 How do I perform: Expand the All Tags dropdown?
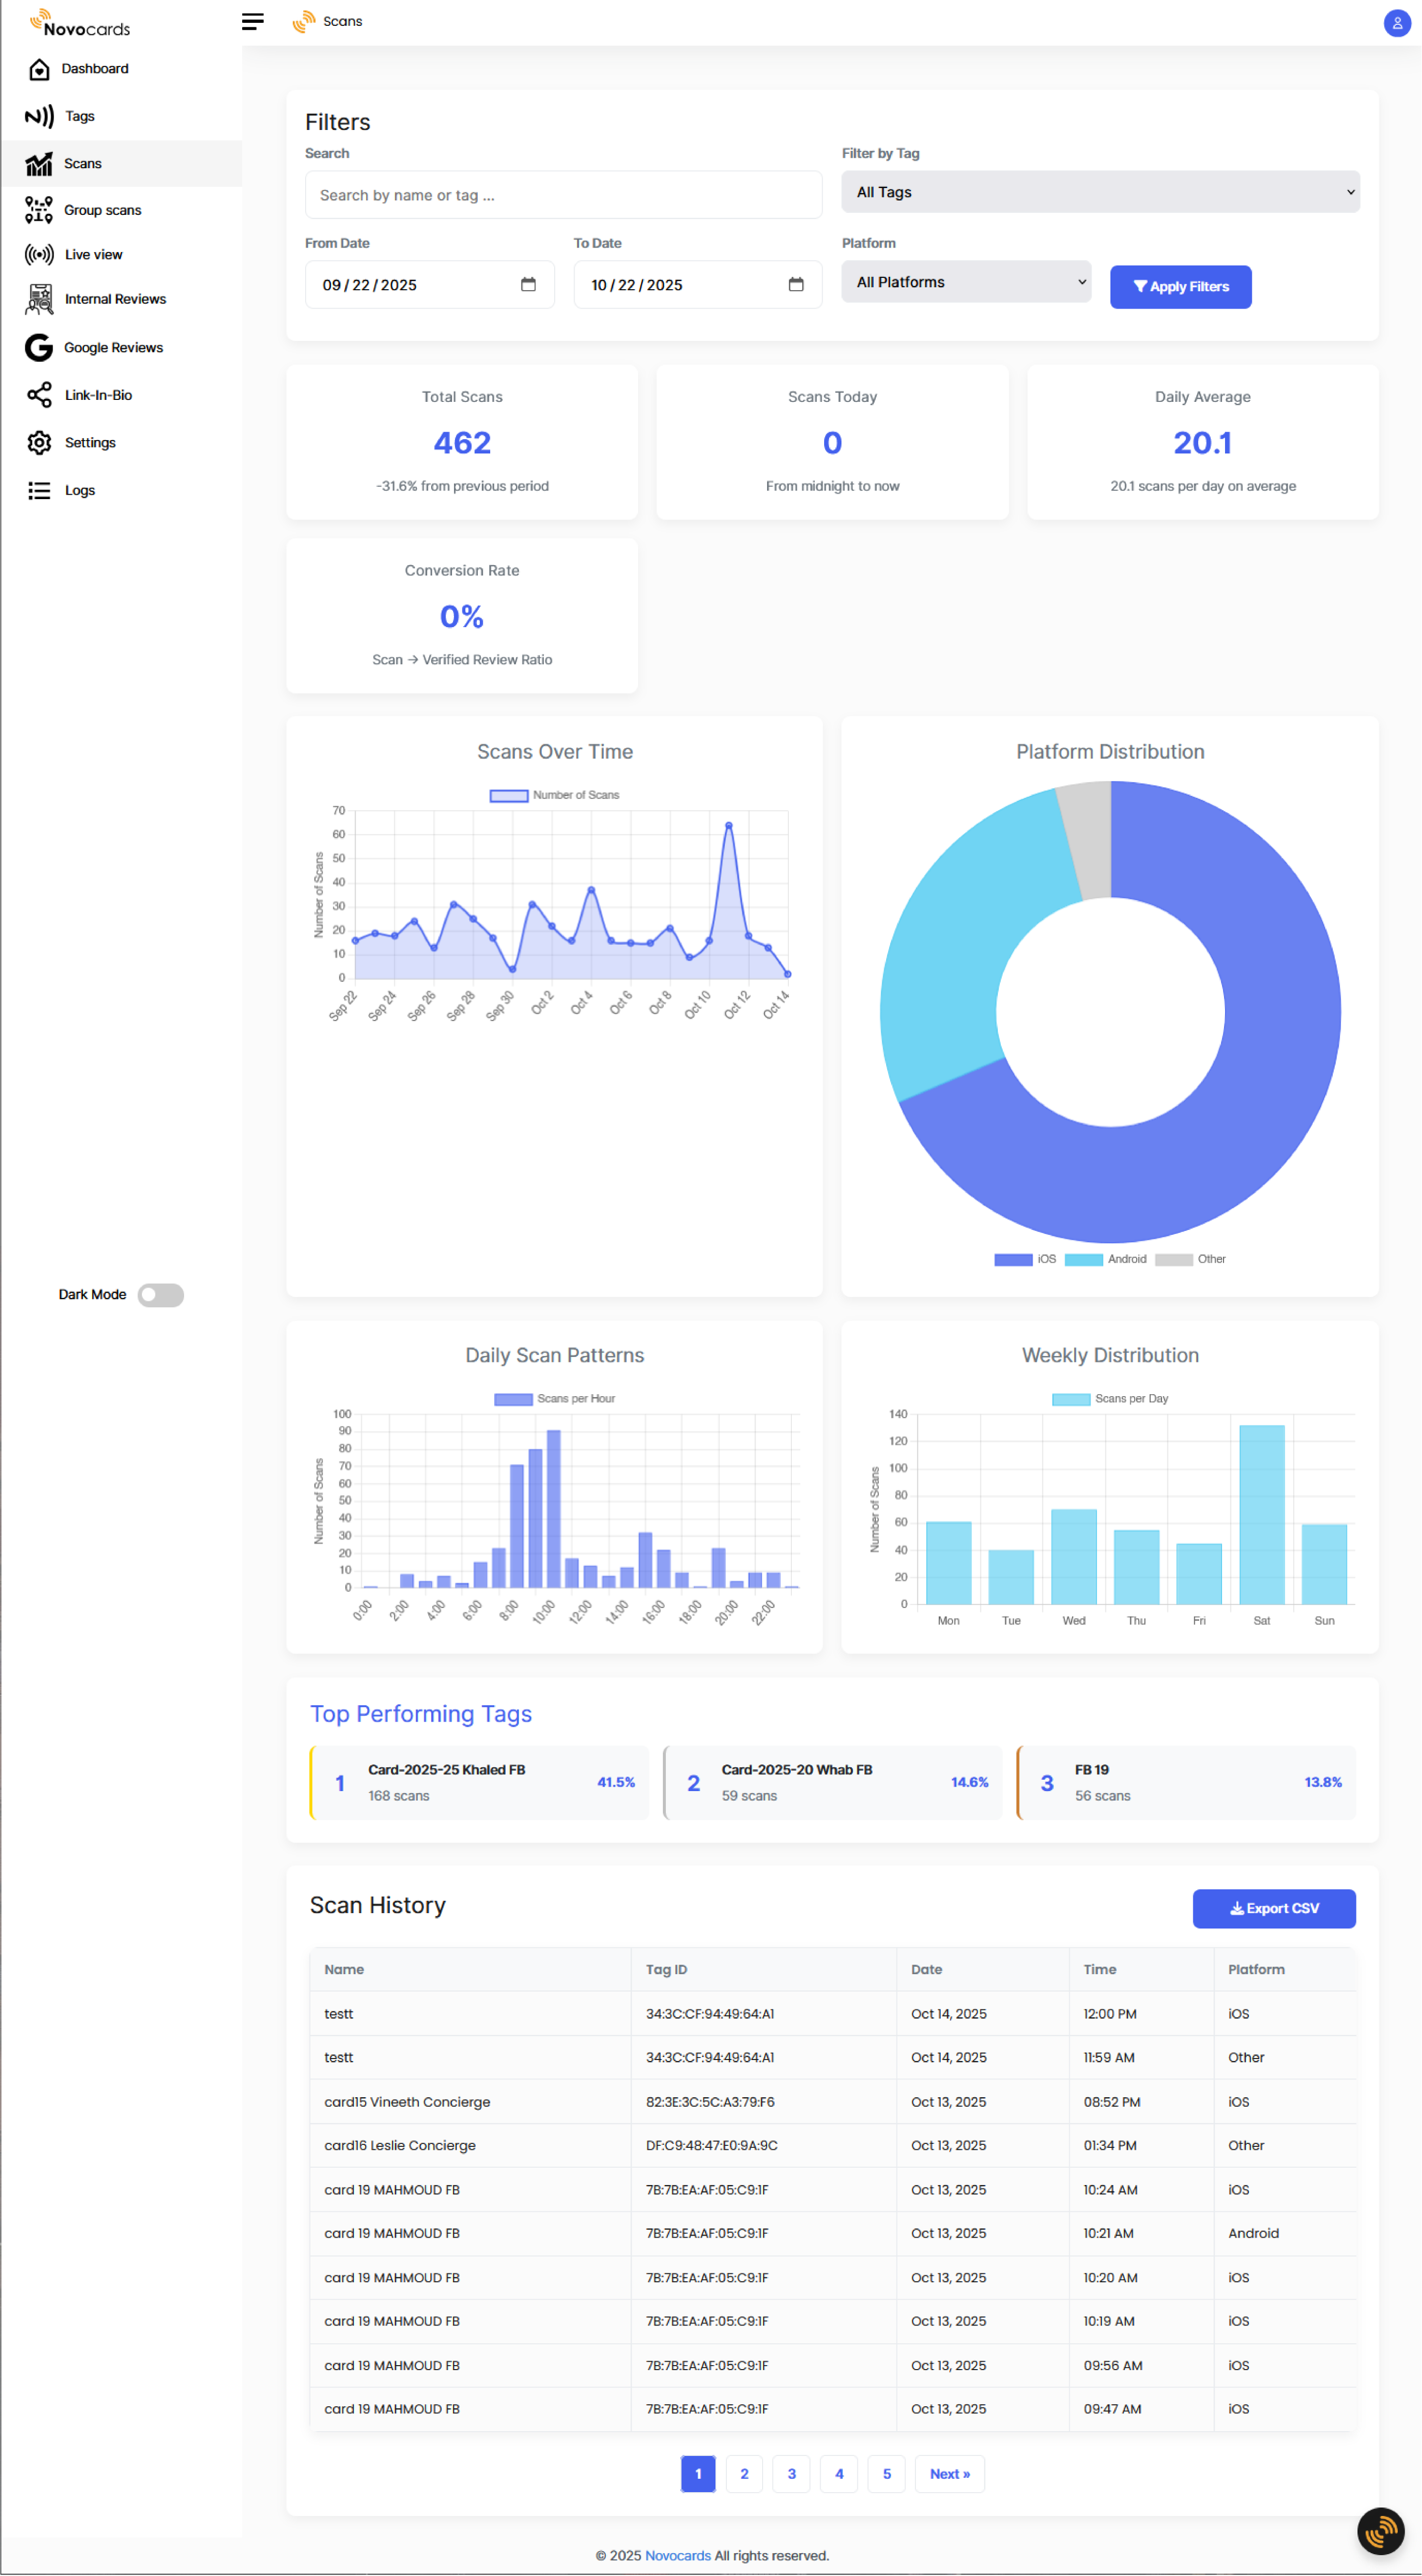[x=1100, y=192]
